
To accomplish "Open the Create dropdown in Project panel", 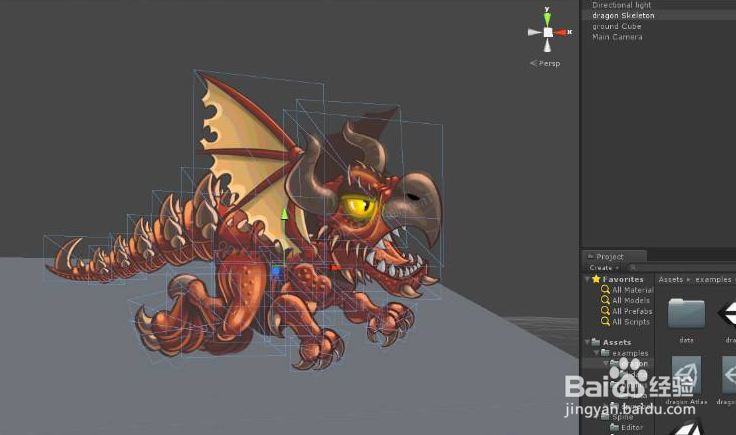I will [604, 267].
